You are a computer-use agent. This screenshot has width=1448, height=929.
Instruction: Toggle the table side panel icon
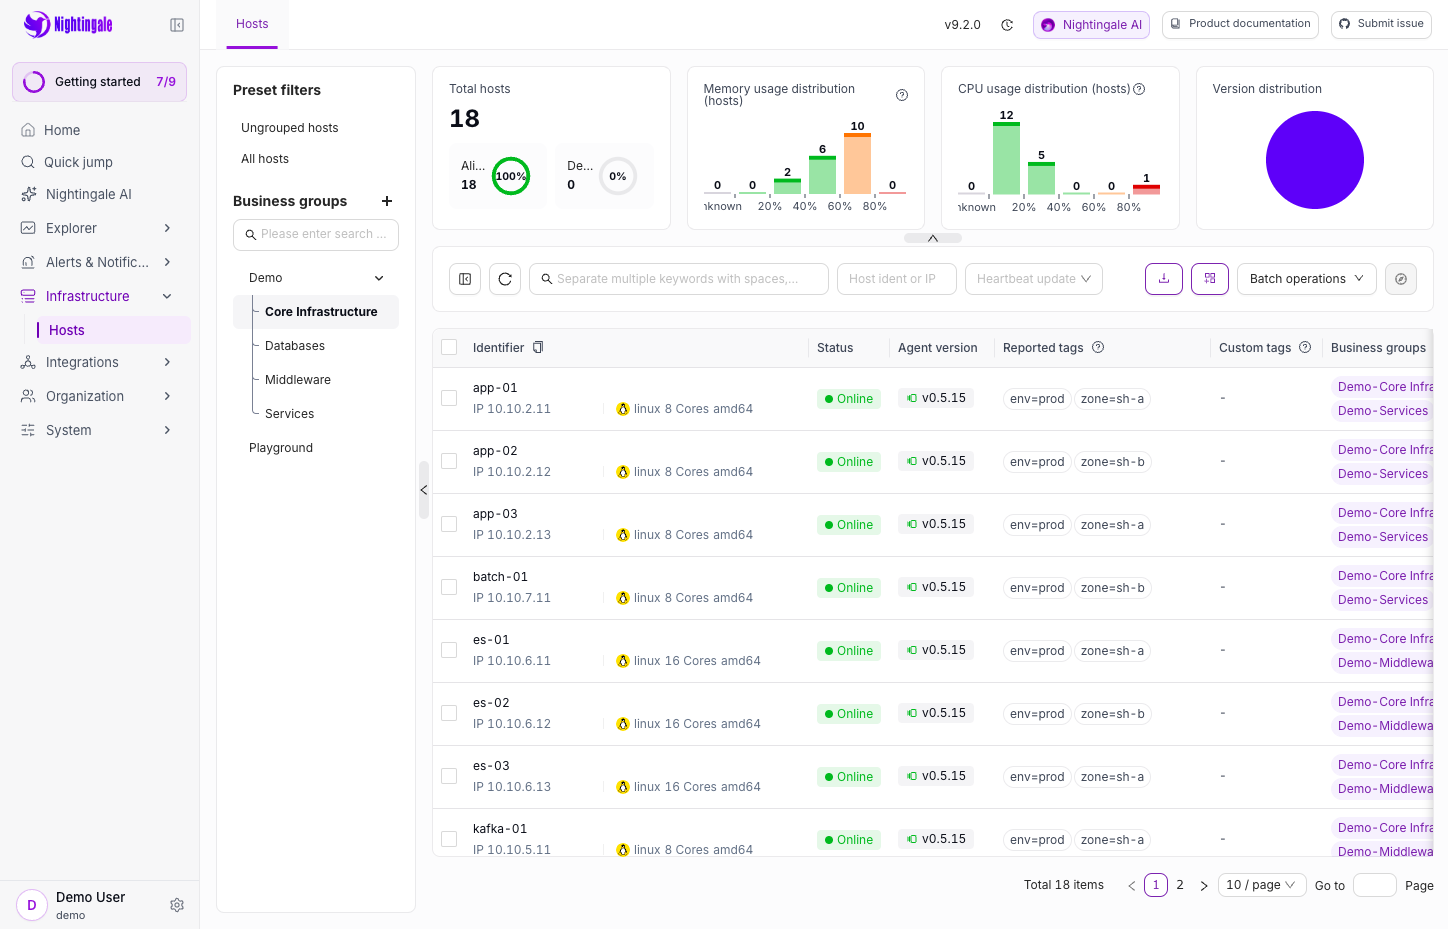(x=465, y=279)
